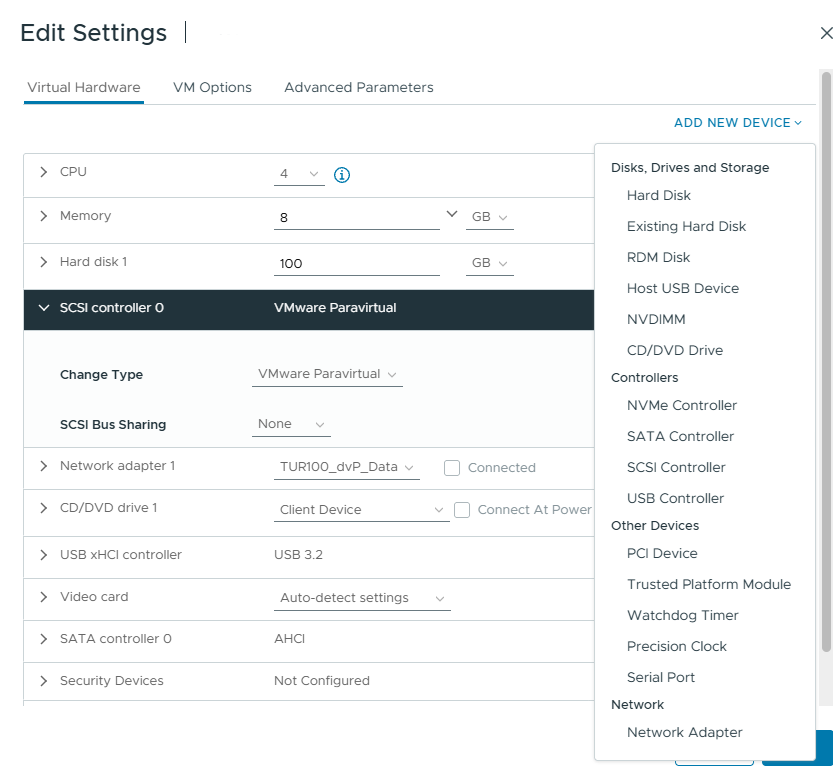Enable Connect At Power On for CD/DVD

pos(462,510)
